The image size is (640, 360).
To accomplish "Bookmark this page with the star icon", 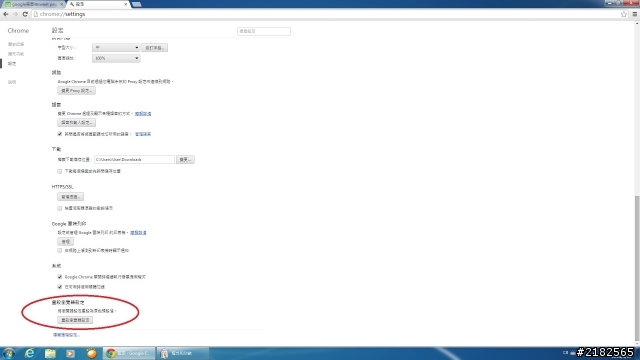I will point(624,14).
